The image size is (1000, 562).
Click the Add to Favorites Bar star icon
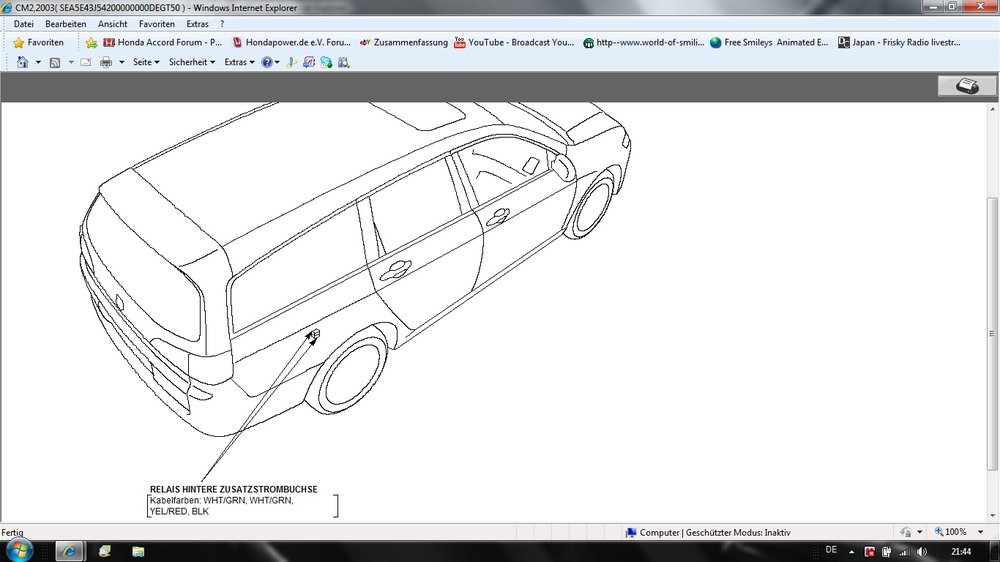pyautogui.click(x=91, y=43)
